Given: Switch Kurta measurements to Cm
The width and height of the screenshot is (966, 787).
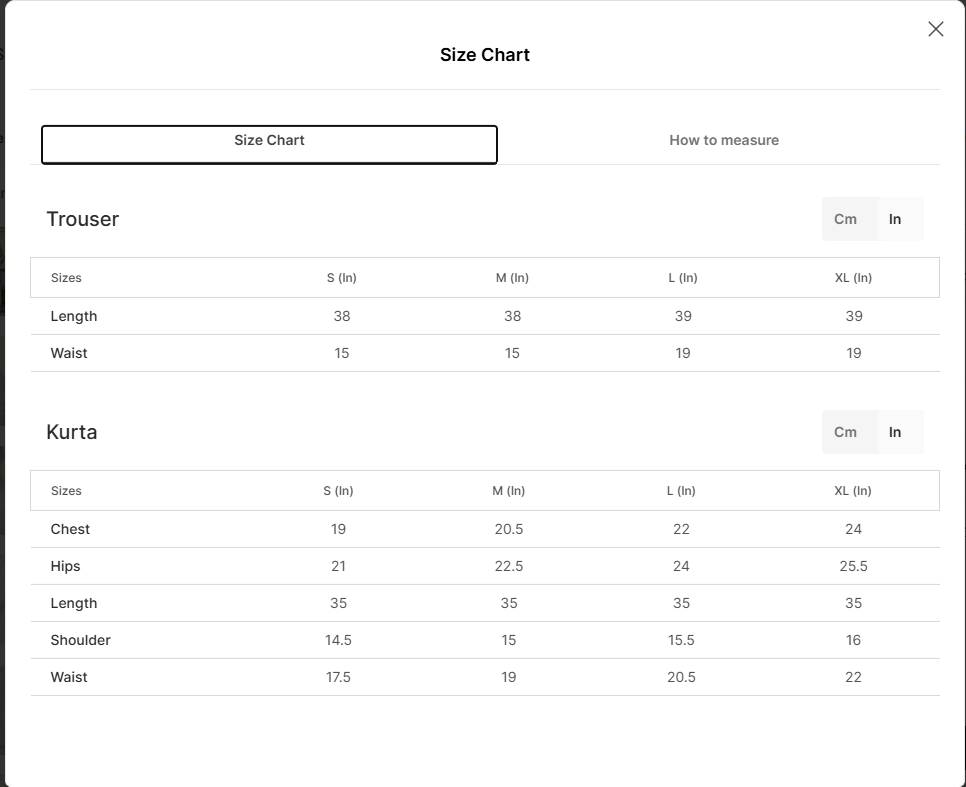Looking at the screenshot, I should [845, 433].
